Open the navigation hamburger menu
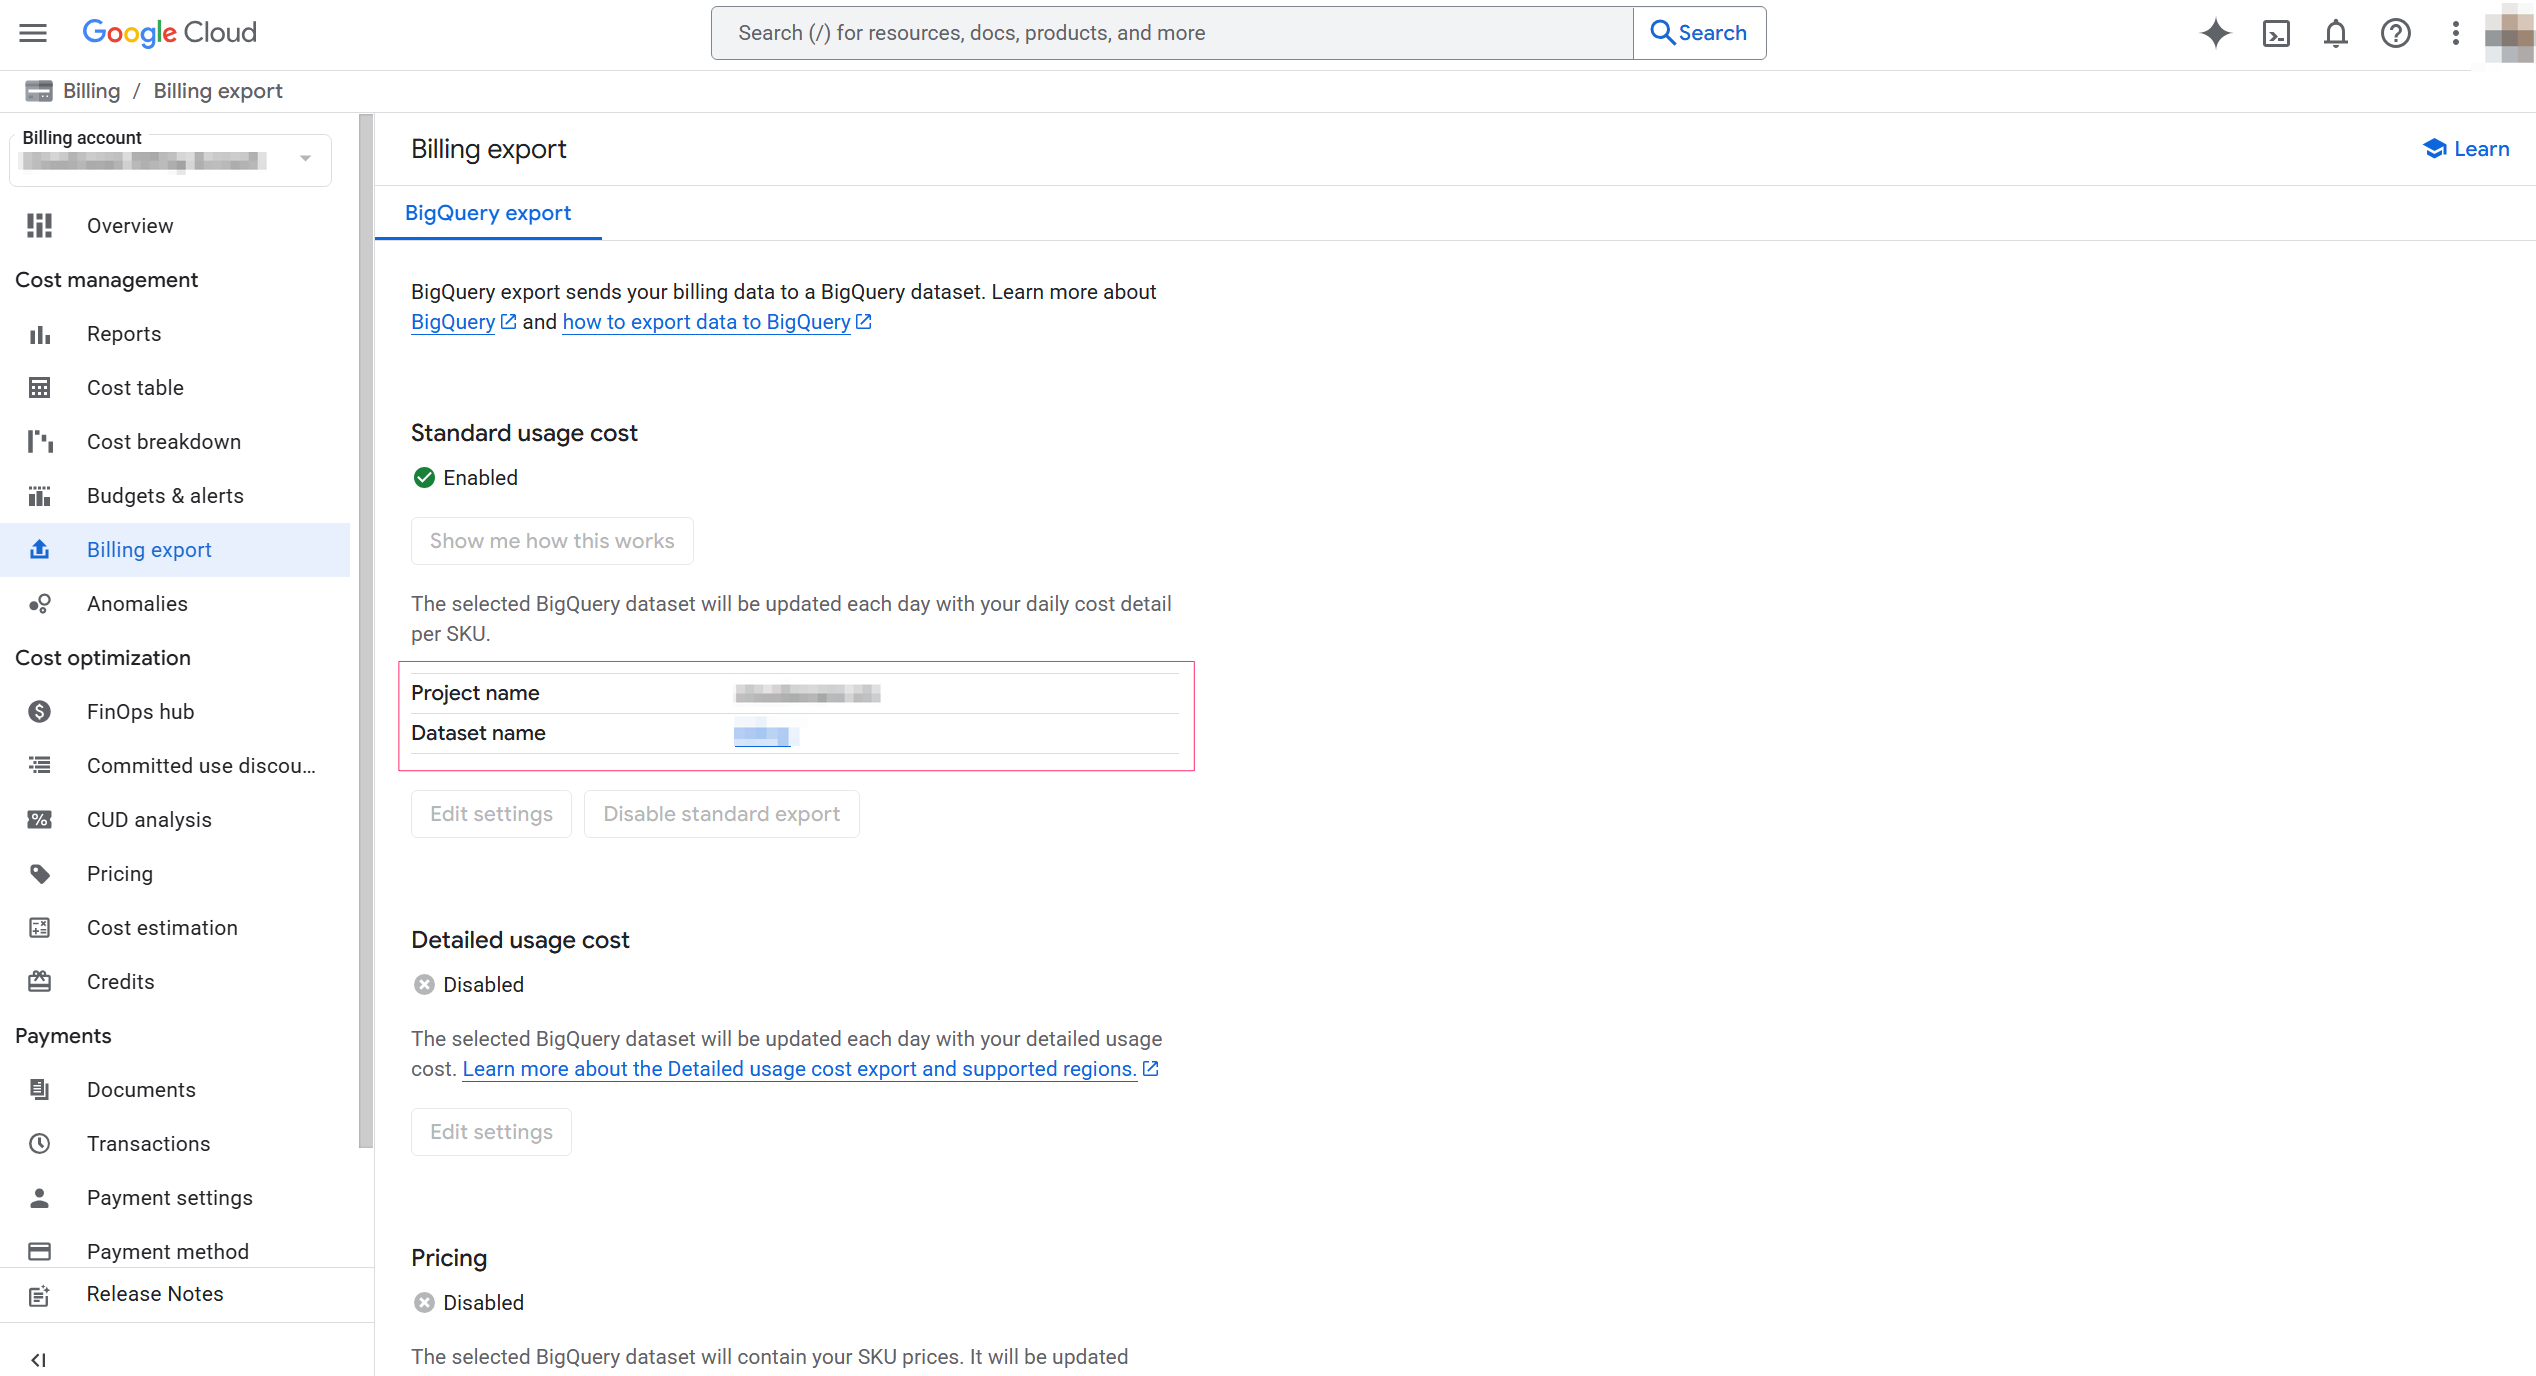 click(x=32, y=32)
